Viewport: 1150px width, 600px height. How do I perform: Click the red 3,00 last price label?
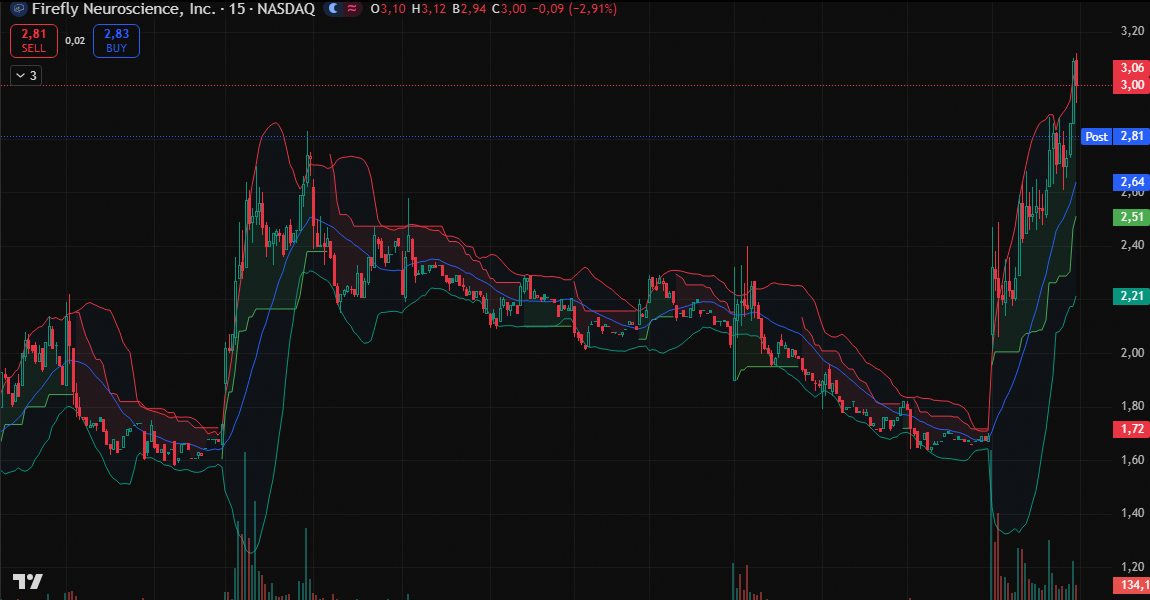point(1132,85)
